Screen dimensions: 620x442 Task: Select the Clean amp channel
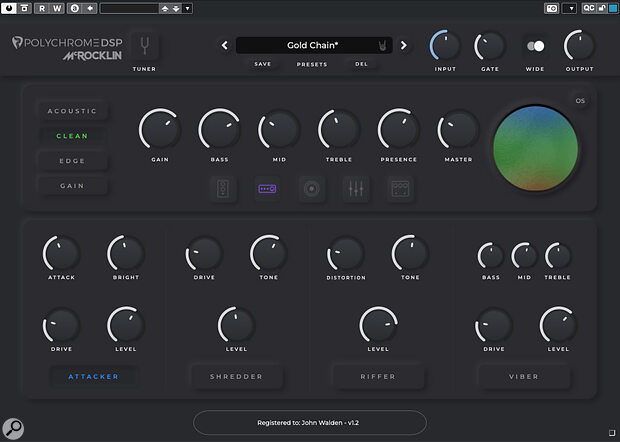(72, 136)
